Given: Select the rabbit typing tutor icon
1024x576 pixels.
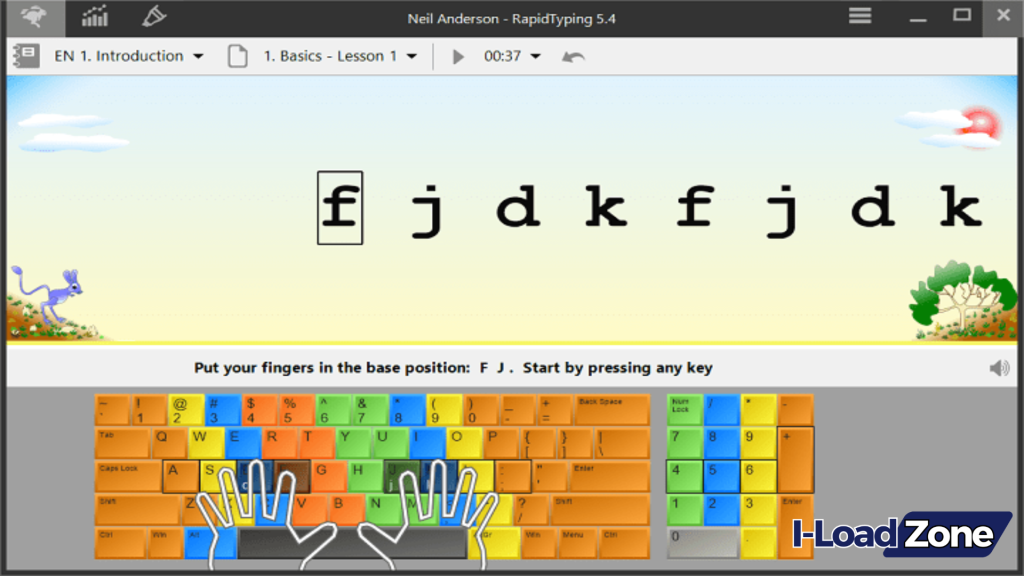Looking at the screenshot, I should pyautogui.click(x=33, y=16).
